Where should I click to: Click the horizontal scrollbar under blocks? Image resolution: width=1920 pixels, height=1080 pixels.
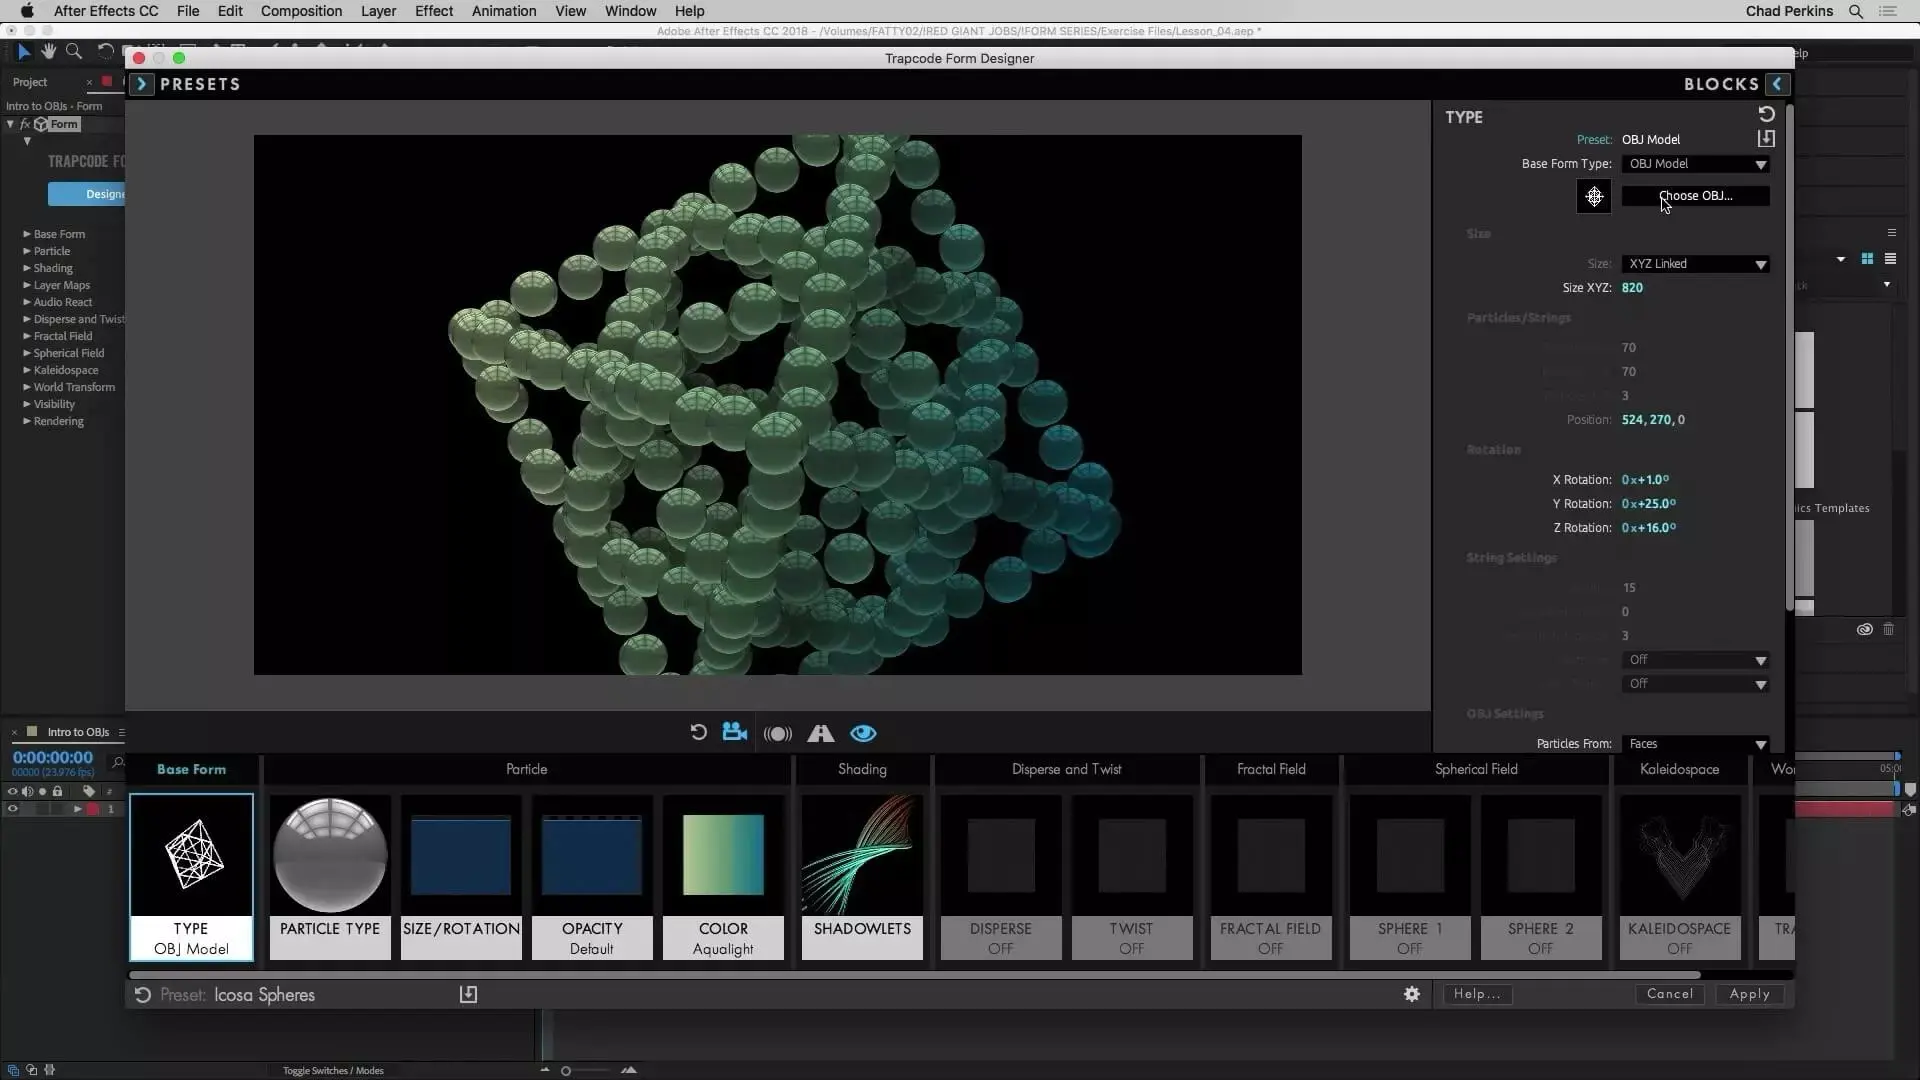click(x=915, y=975)
